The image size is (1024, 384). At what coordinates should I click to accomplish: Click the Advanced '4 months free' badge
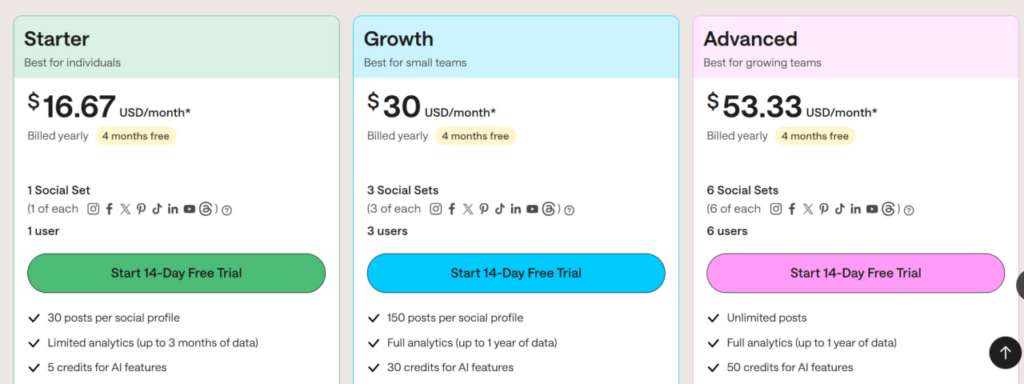click(815, 136)
